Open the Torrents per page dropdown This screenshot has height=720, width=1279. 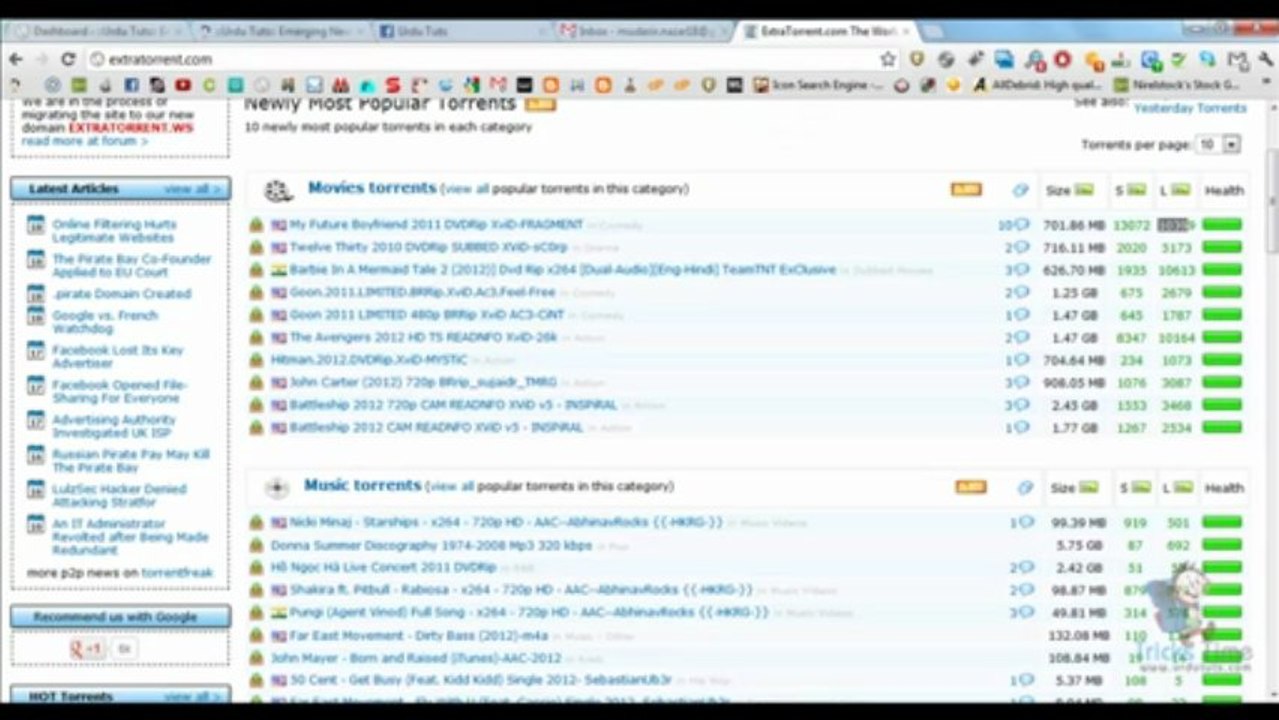1219,145
